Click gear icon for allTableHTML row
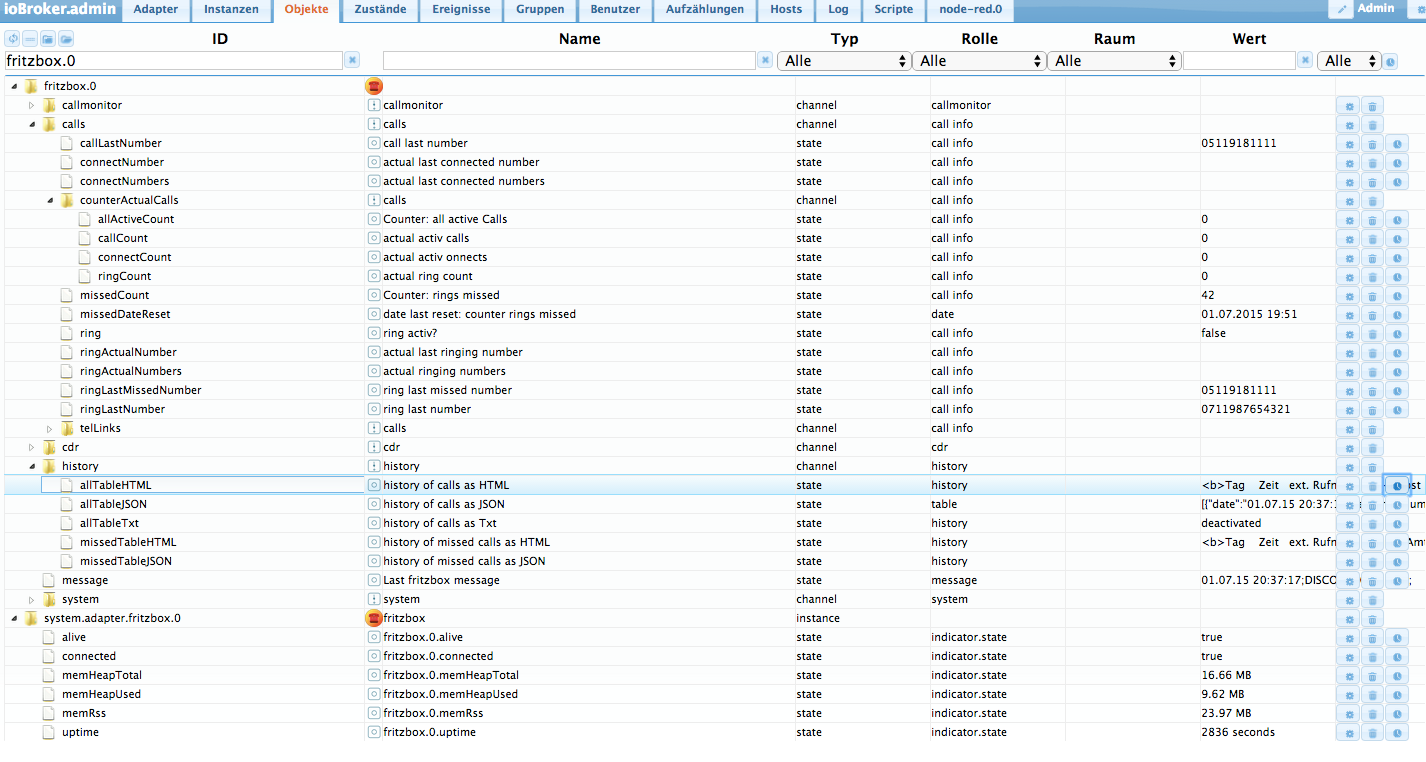The width and height of the screenshot is (1426, 762). (1348, 485)
